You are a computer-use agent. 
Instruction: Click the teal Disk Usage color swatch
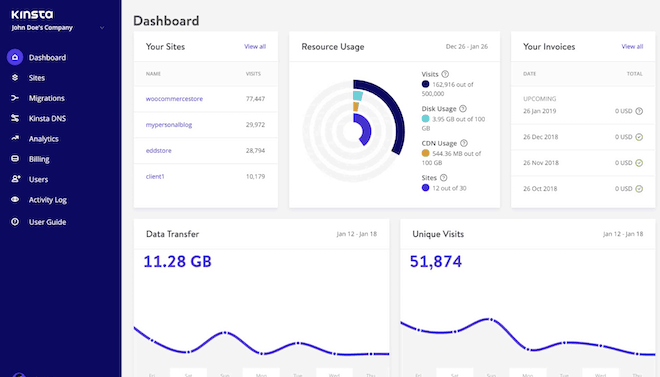click(426, 119)
